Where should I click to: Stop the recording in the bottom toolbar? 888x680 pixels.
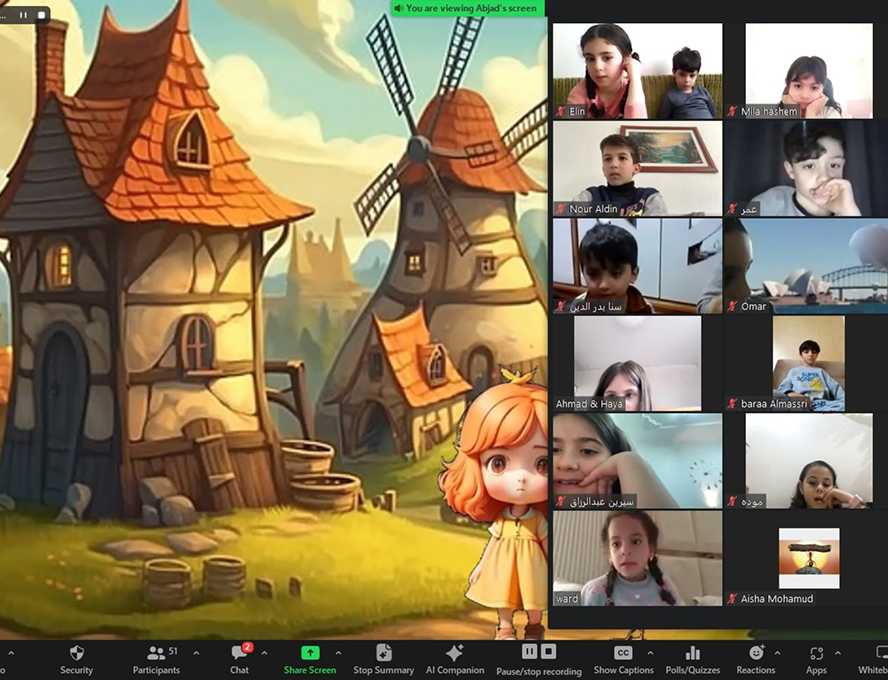[548, 652]
